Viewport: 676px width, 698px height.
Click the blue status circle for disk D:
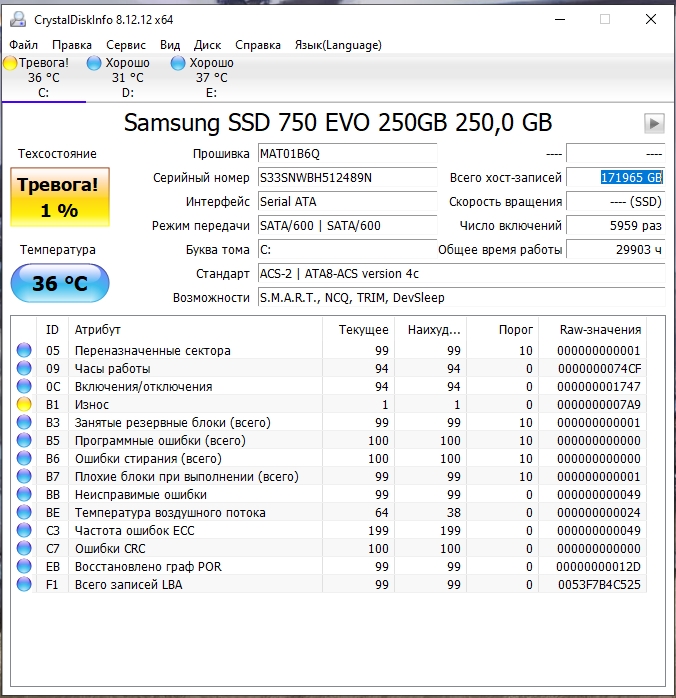(94, 63)
